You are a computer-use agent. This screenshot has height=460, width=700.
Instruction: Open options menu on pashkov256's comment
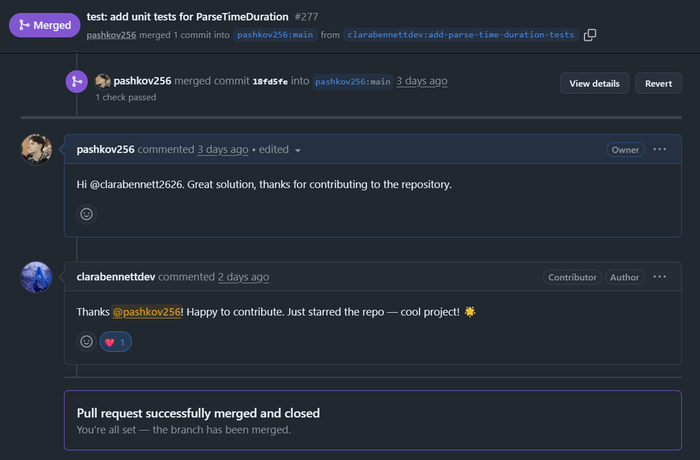tap(659, 150)
